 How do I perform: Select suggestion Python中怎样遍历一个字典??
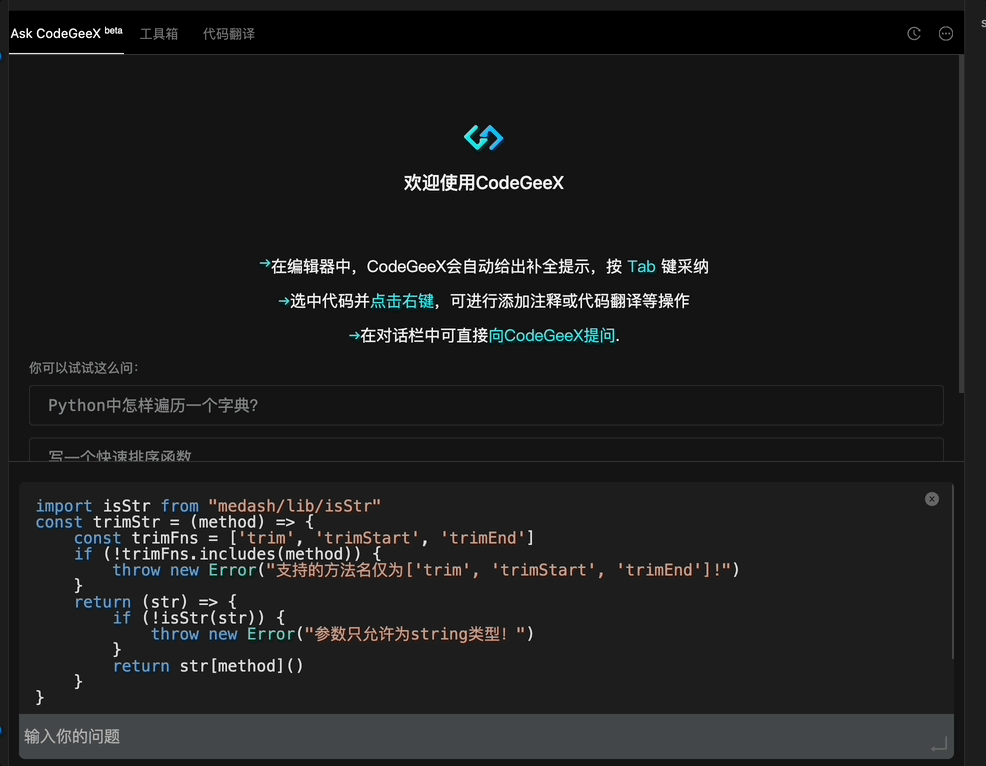[x=486, y=405]
